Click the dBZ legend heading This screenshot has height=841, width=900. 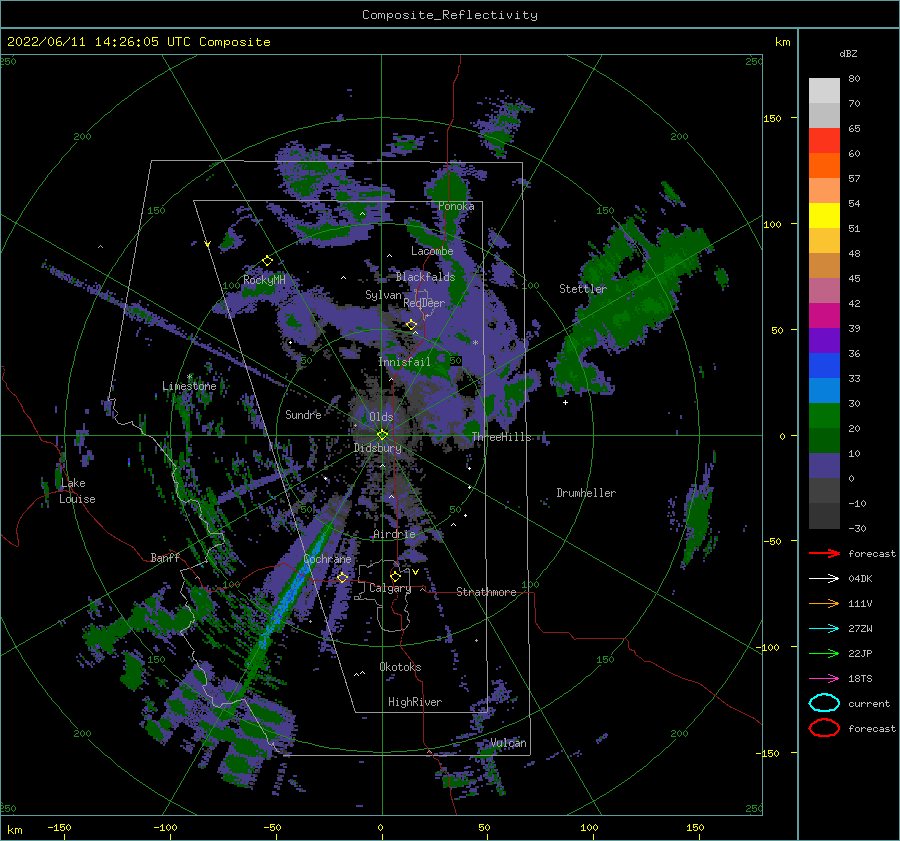tap(848, 53)
